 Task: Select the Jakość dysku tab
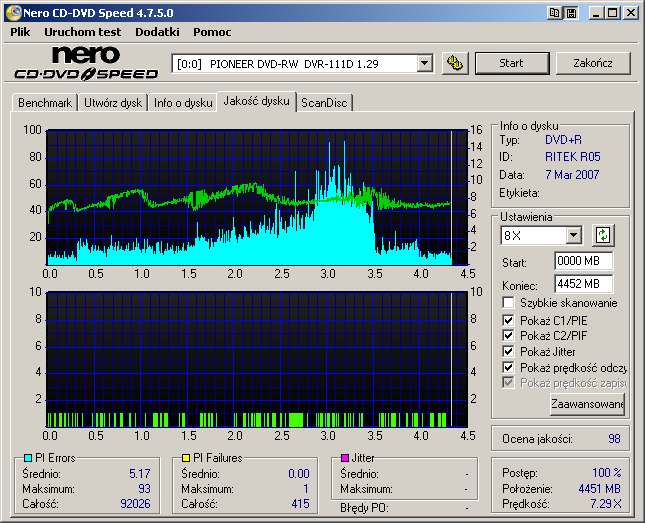click(256, 101)
